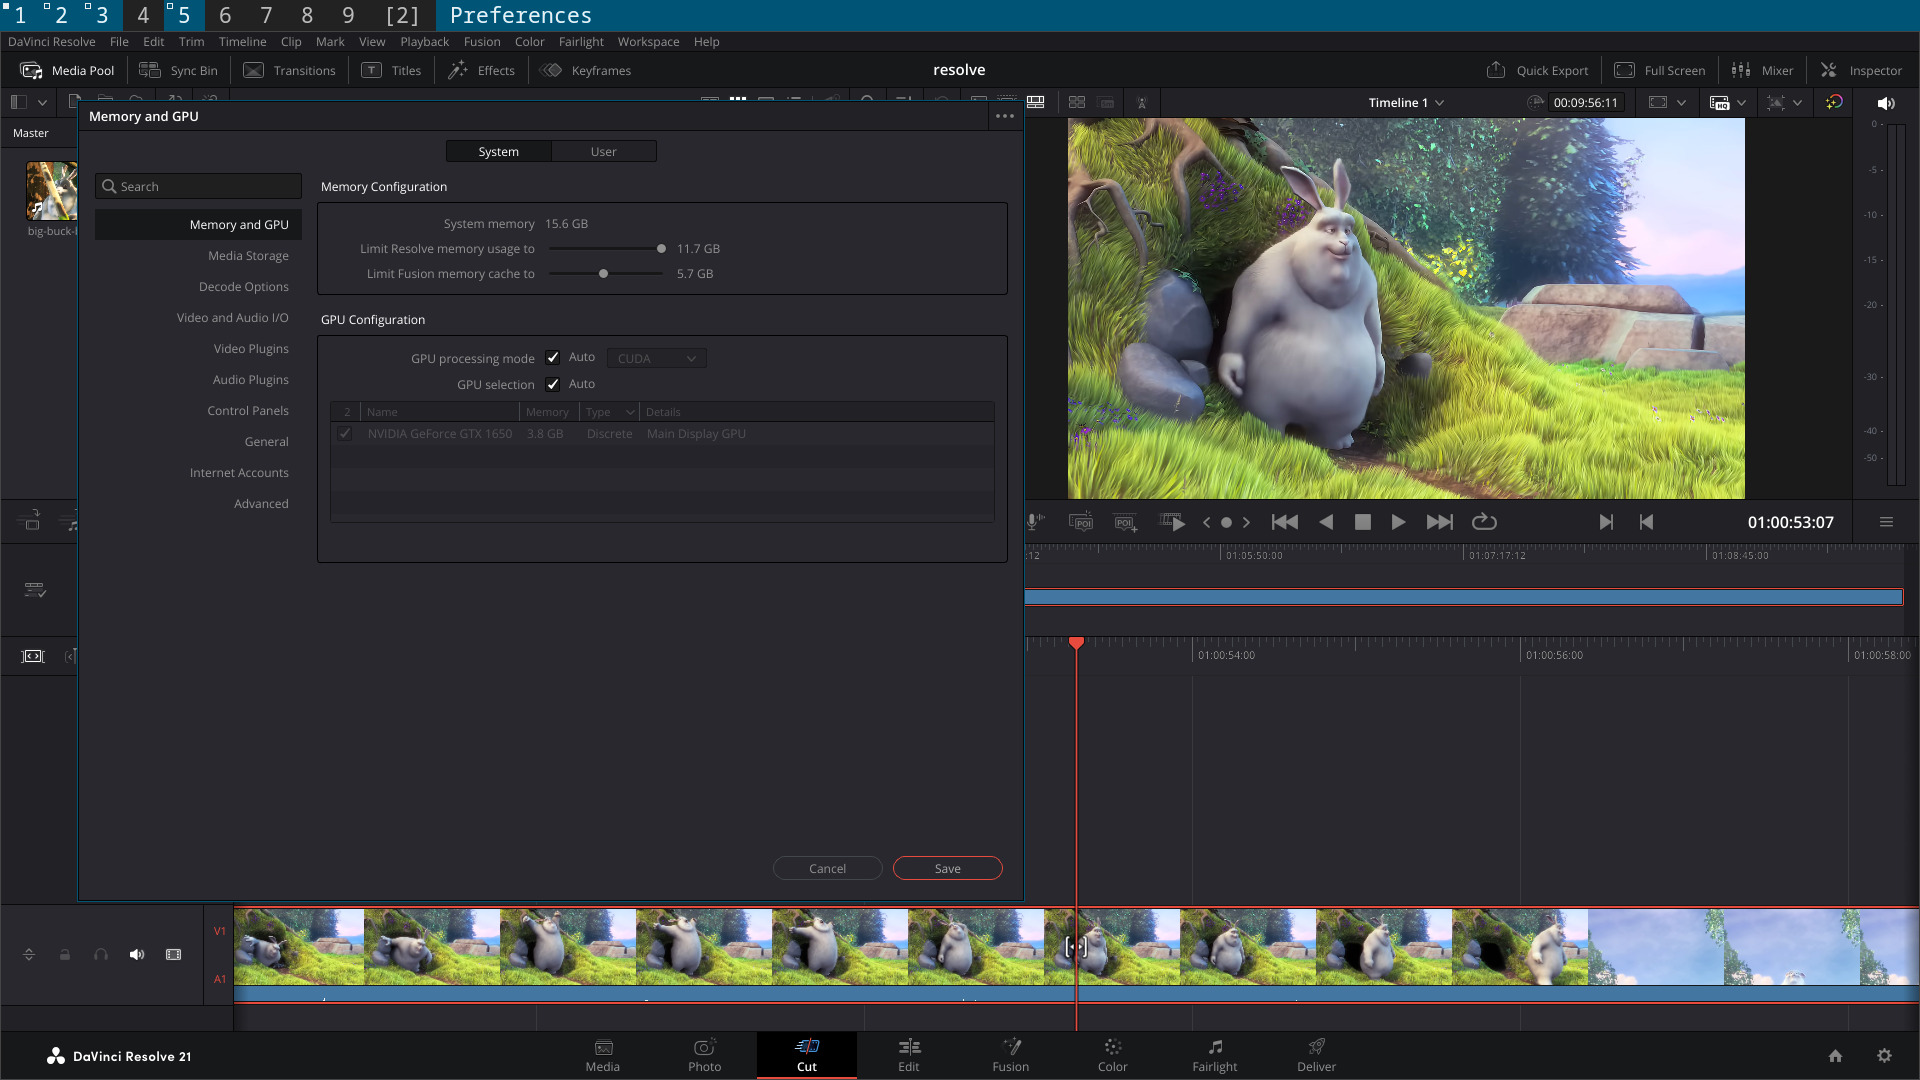Mute viewer audio speaker icon

pos(1886,103)
